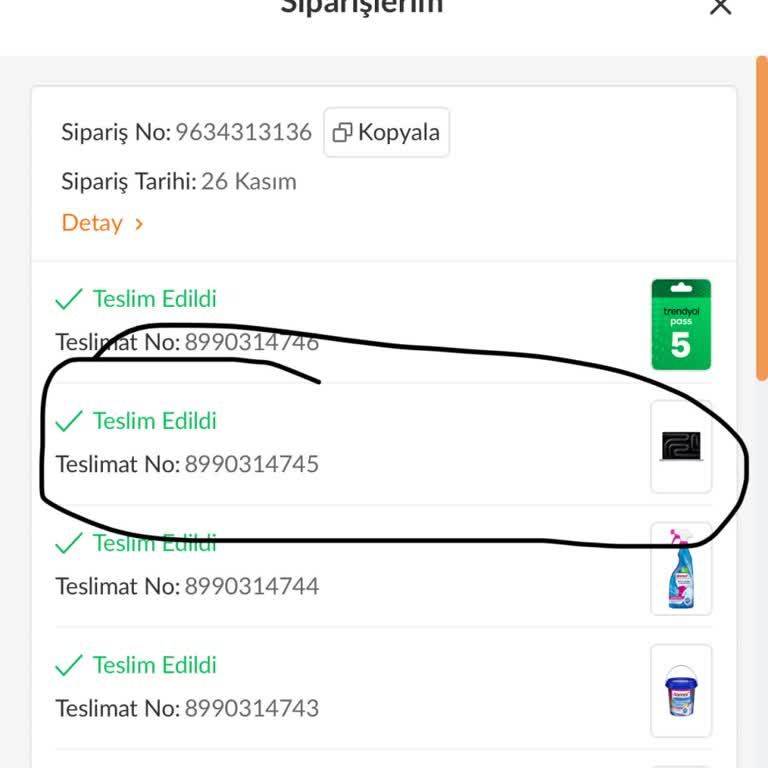Image resolution: width=768 pixels, height=768 pixels.
Task: Click order number 9634313136
Action: pyautogui.click(x=243, y=132)
